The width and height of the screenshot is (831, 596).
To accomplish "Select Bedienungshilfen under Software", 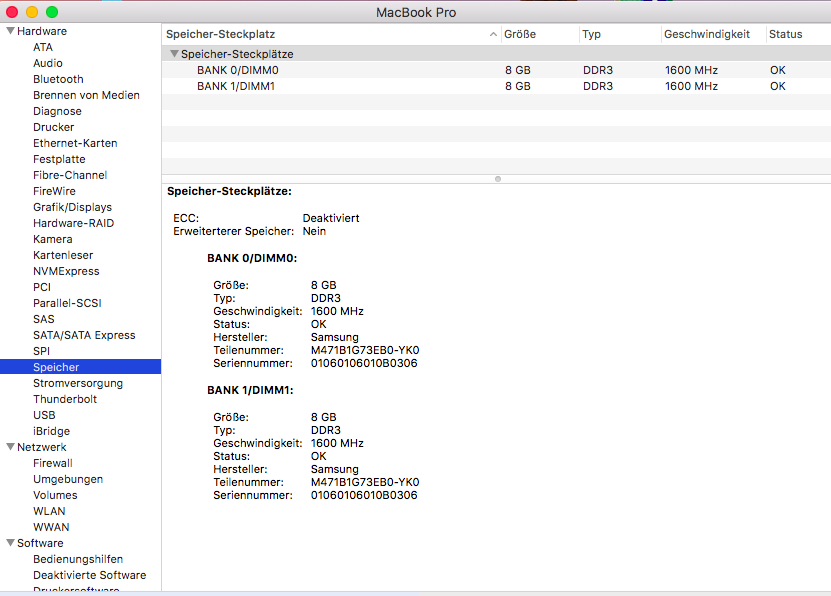I will coord(78,559).
